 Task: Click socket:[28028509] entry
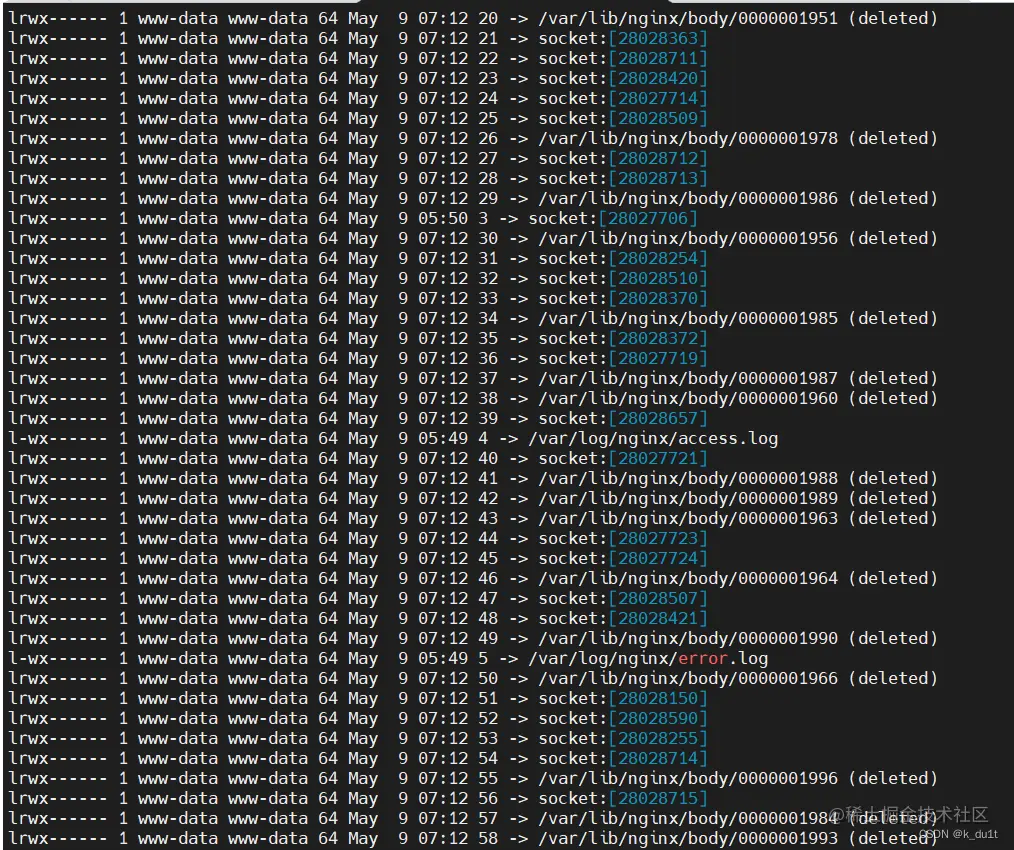pos(623,119)
